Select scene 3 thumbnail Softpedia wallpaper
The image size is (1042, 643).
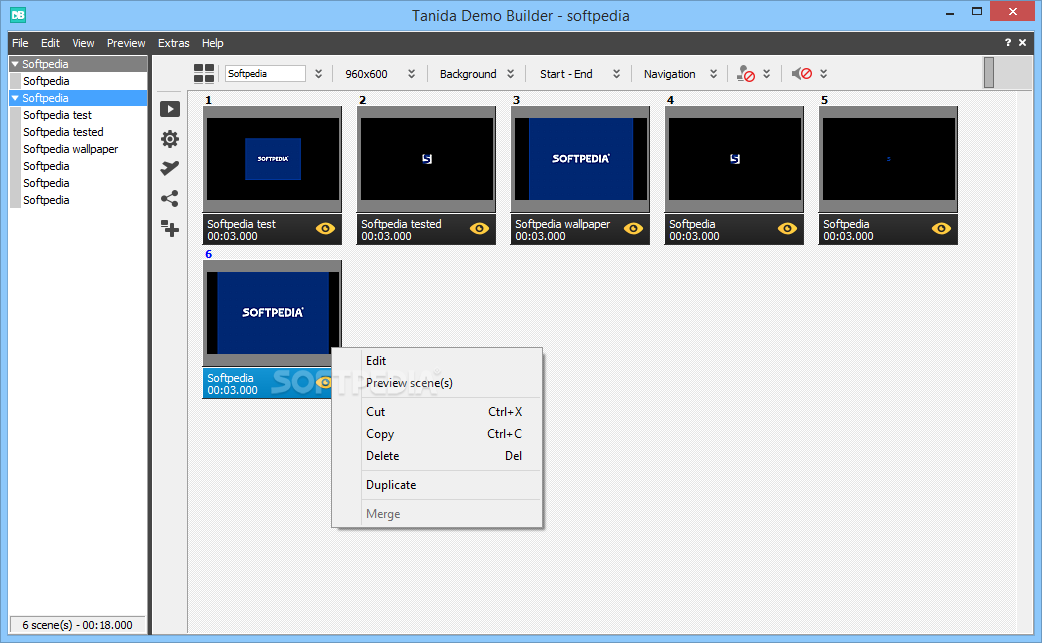581,159
